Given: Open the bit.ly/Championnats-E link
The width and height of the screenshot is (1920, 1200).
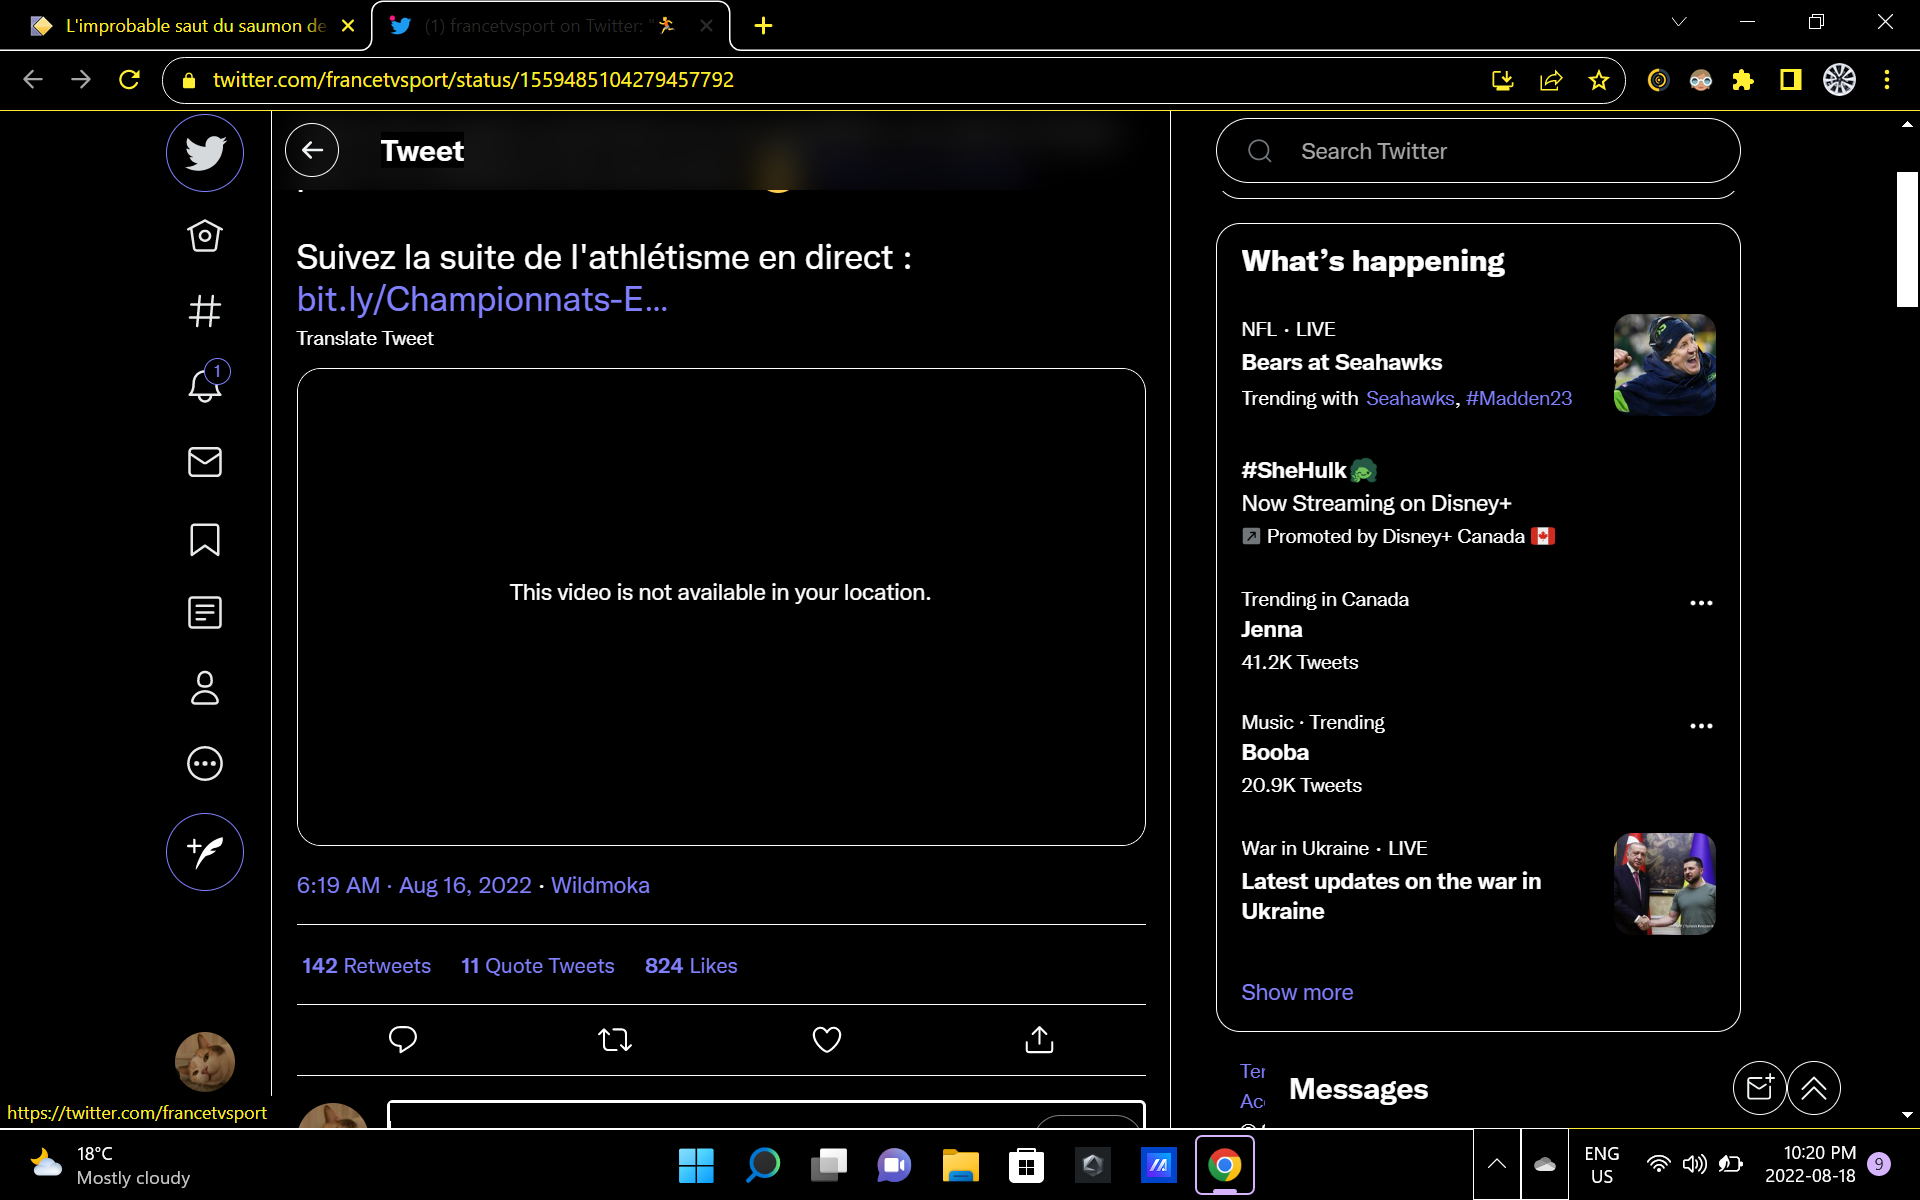Looking at the screenshot, I should point(482,299).
